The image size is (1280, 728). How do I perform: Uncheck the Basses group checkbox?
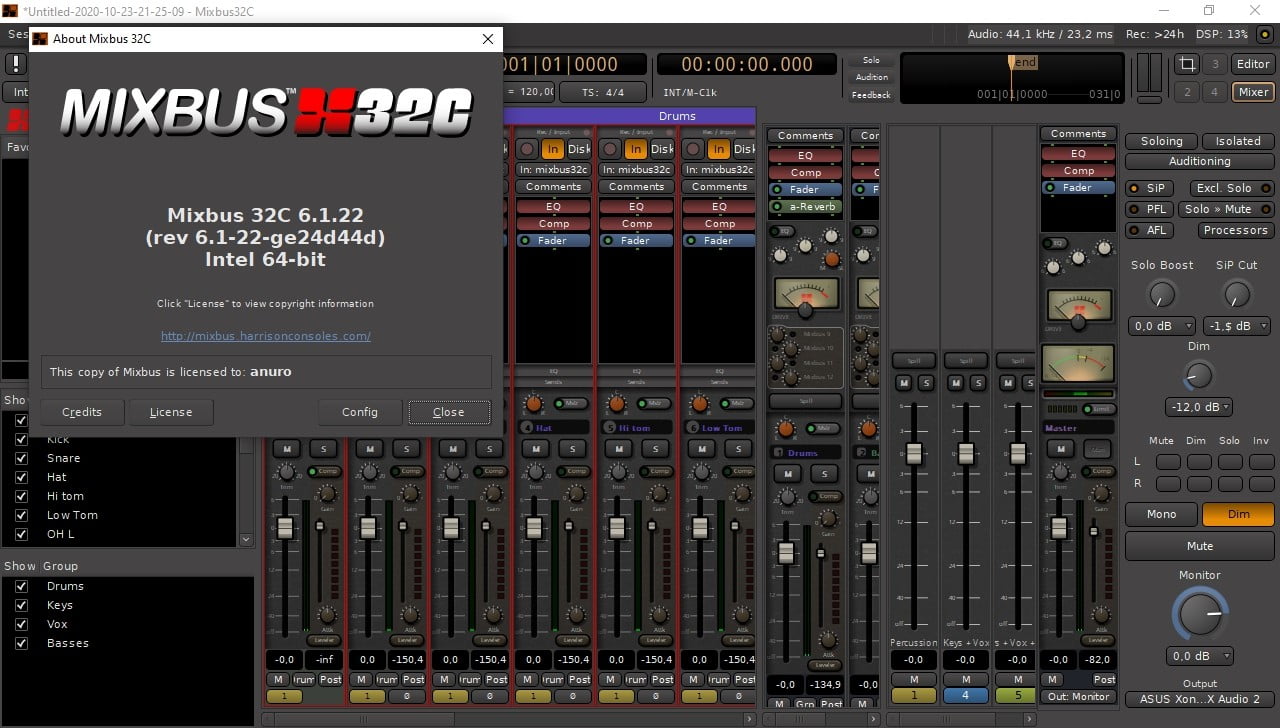click(21, 643)
